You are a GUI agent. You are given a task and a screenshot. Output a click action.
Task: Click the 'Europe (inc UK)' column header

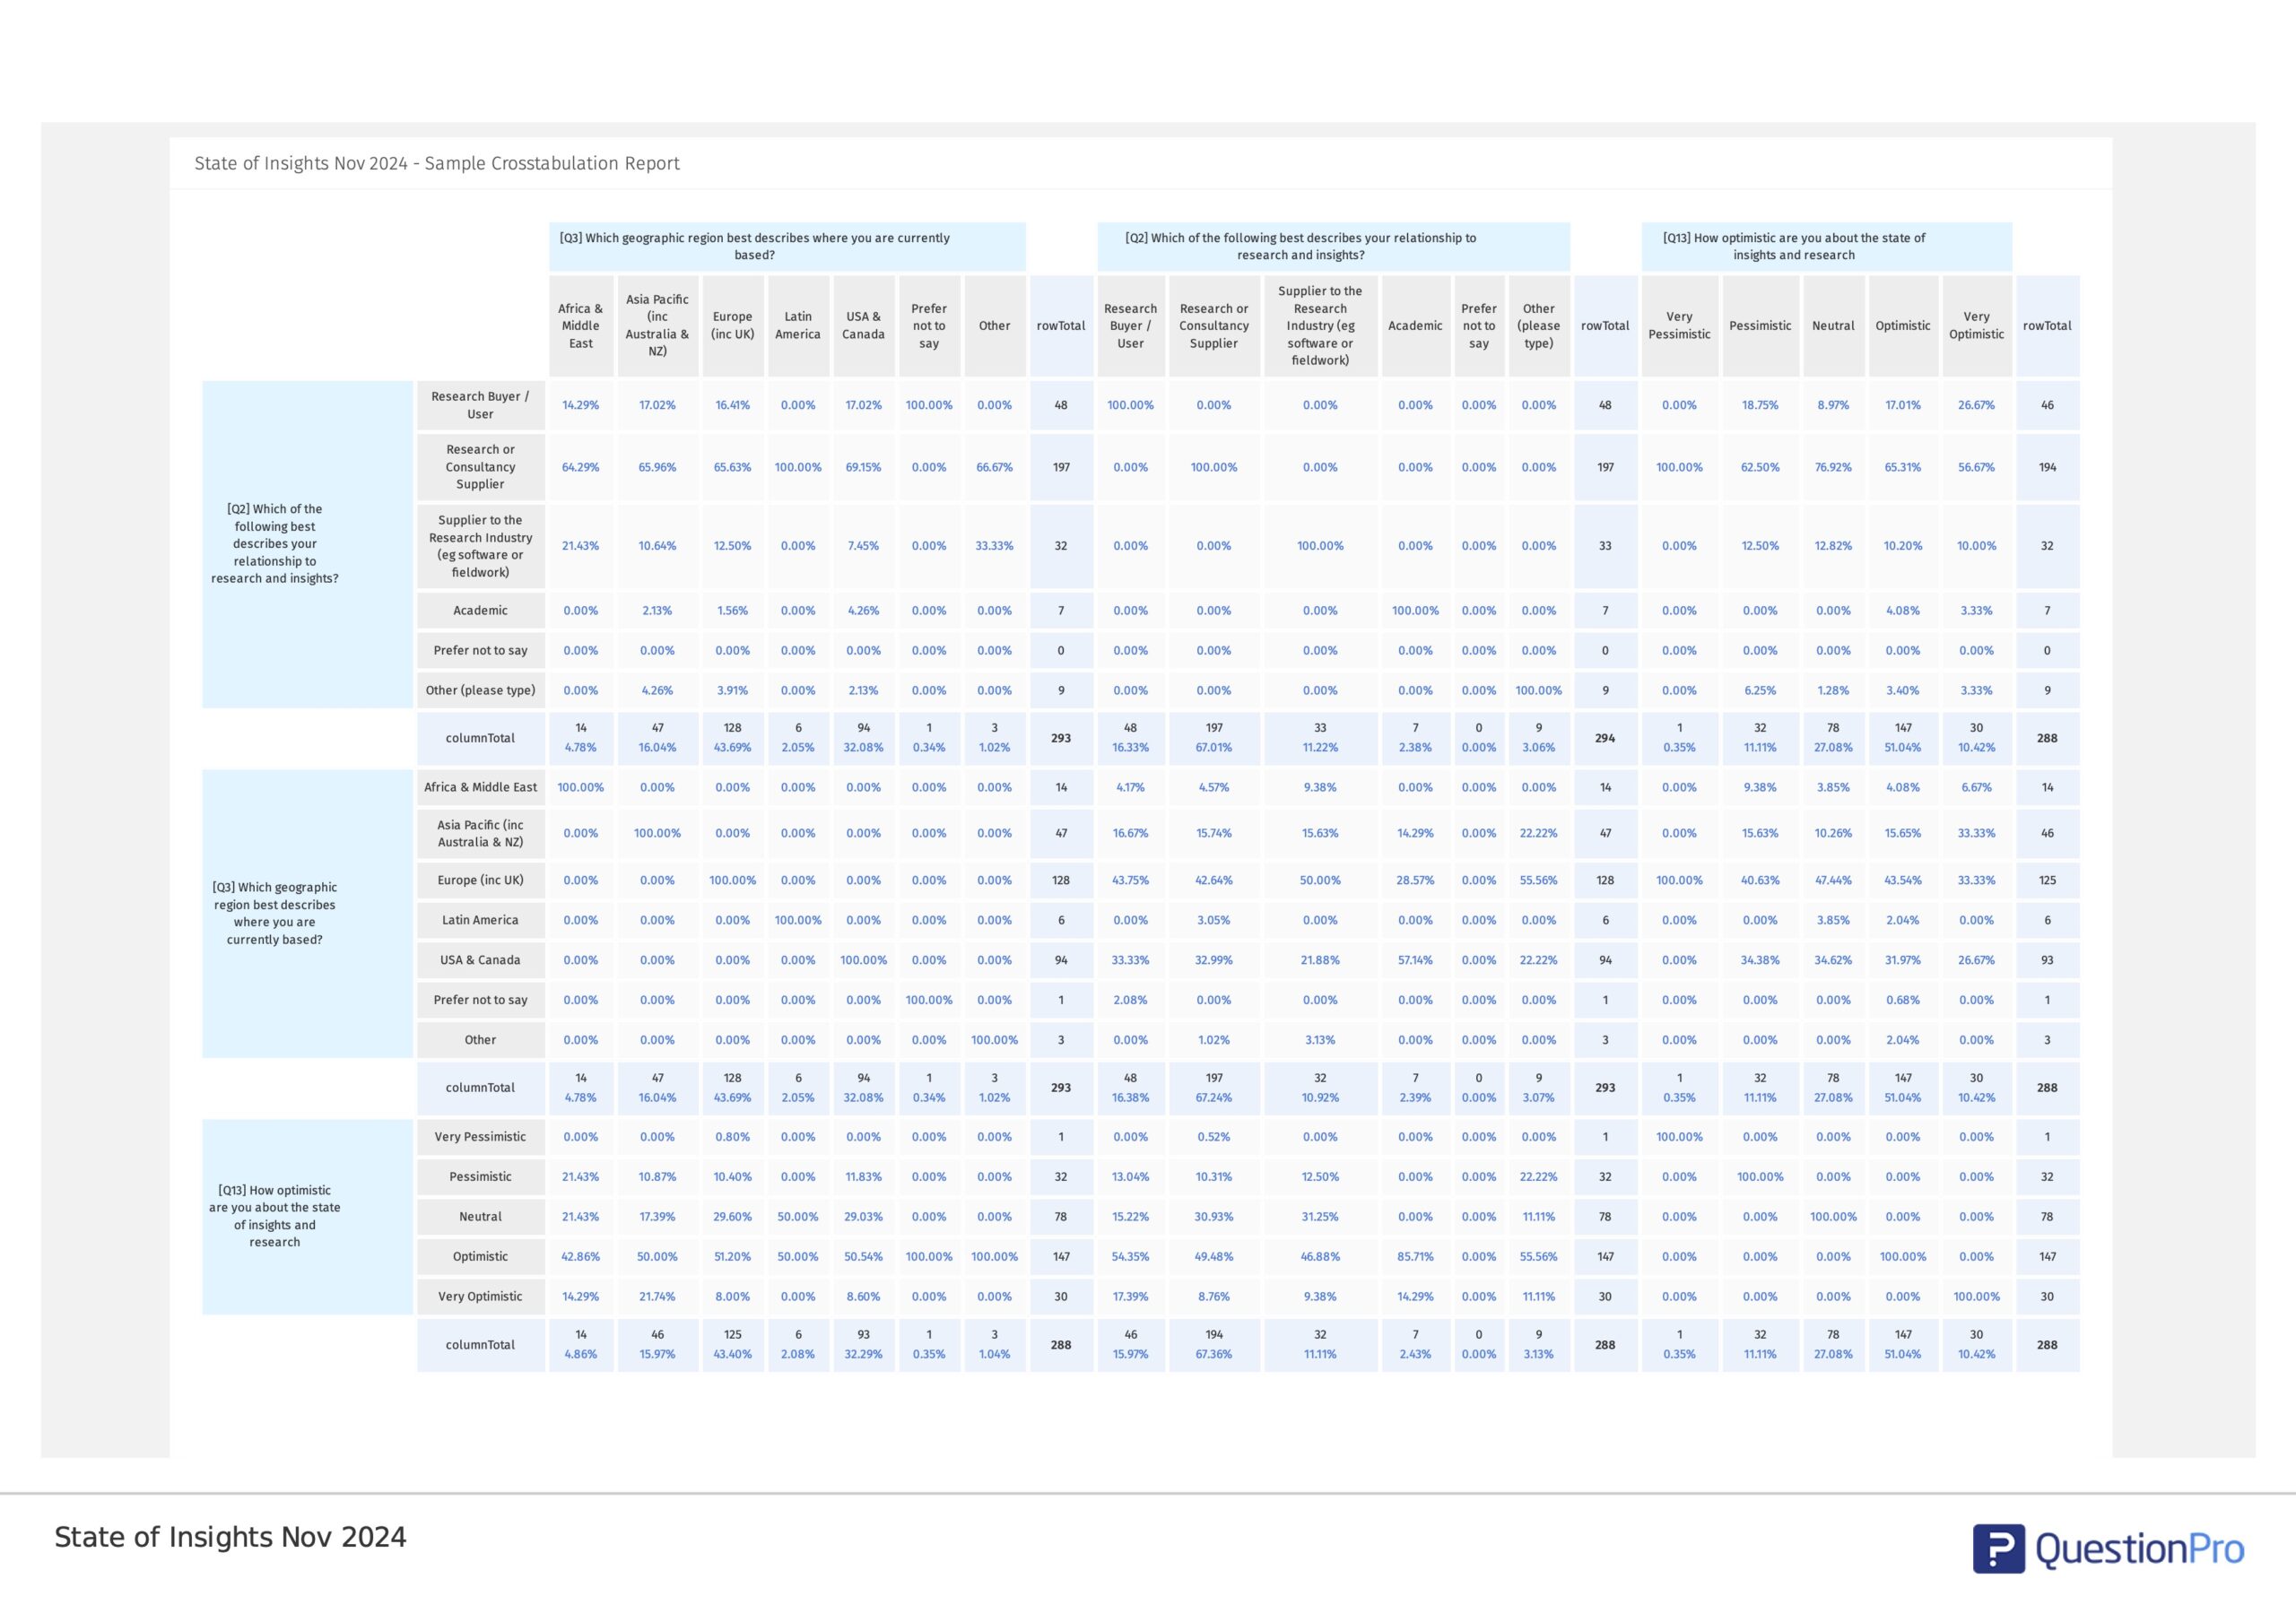733,326
